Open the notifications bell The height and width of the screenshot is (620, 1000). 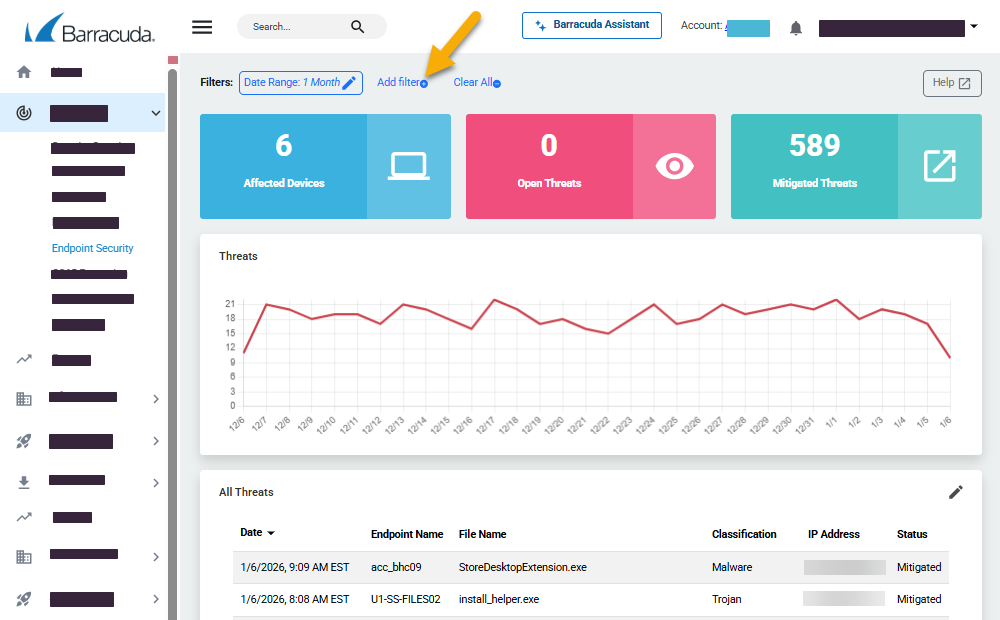pyautogui.click(x=796, y=28)
